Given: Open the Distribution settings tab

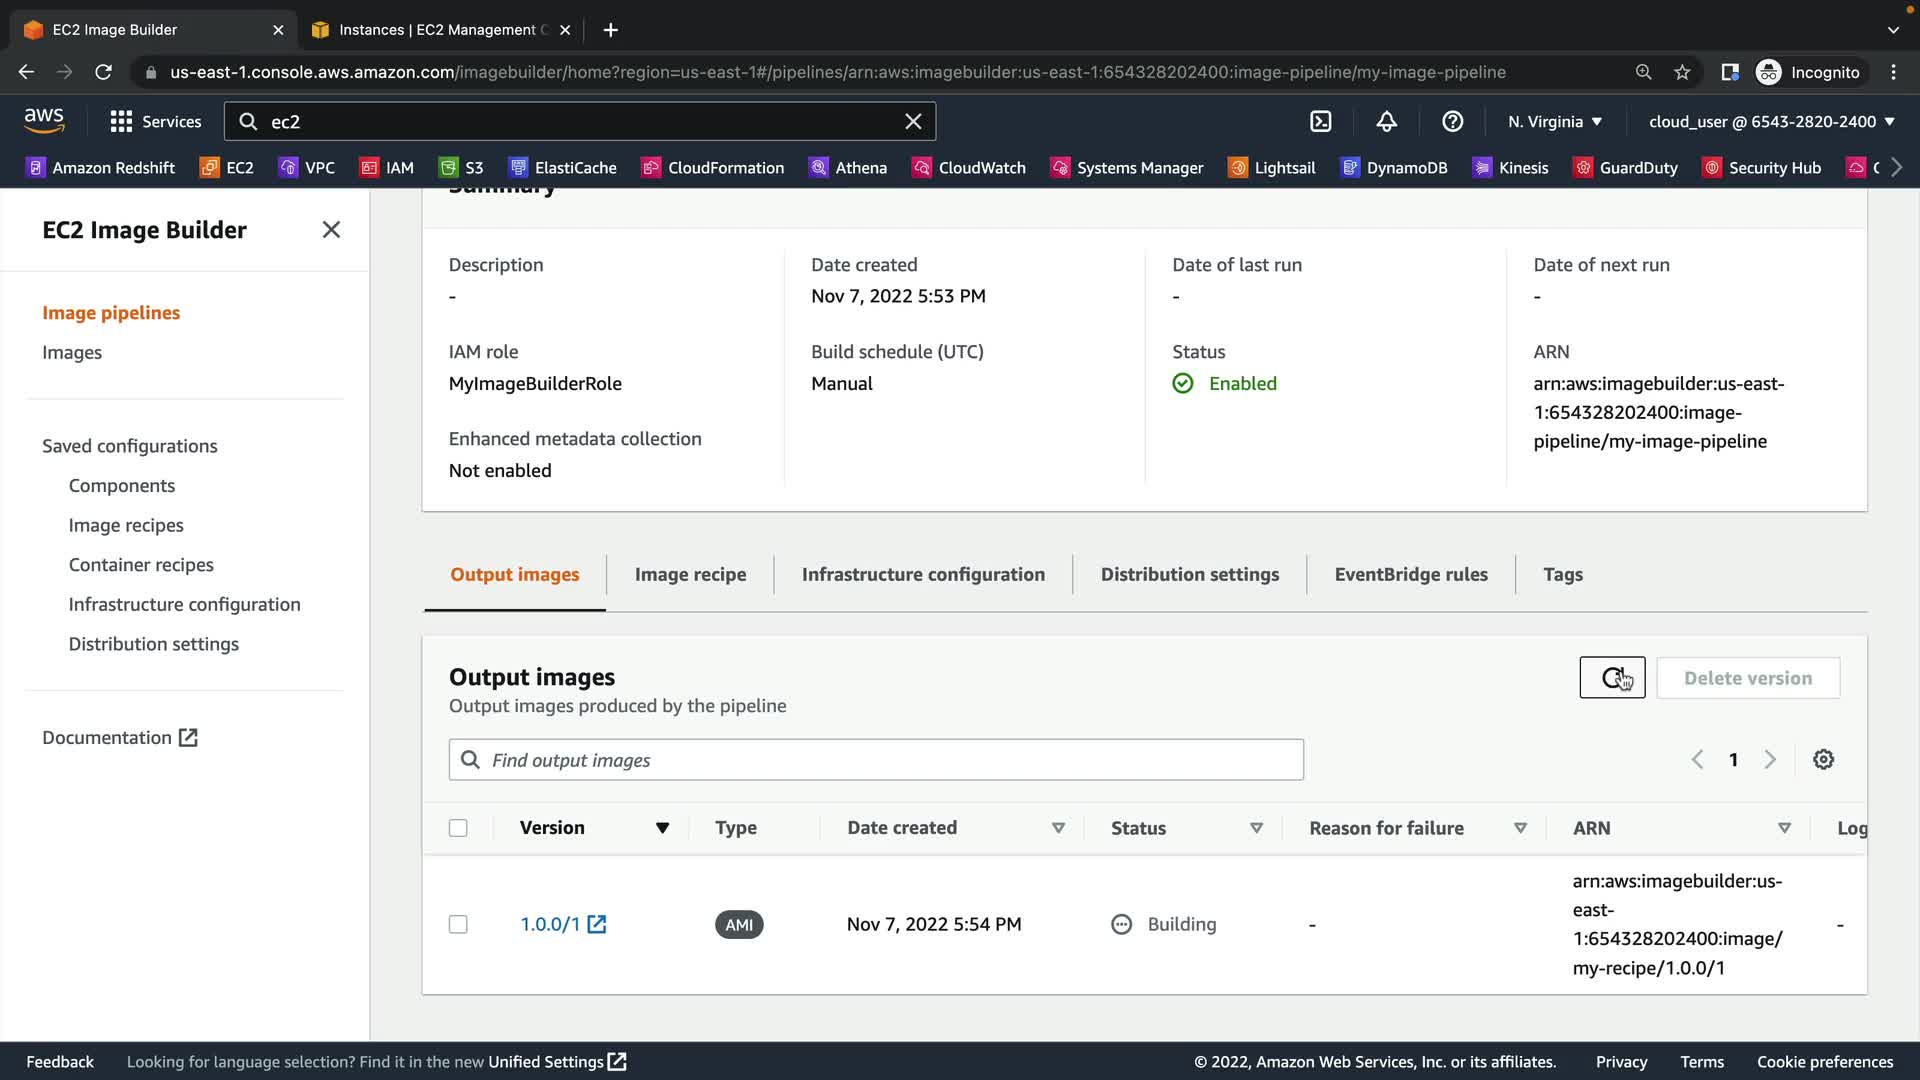Looking at the screenshot, I should click(x=1189, y=575).
